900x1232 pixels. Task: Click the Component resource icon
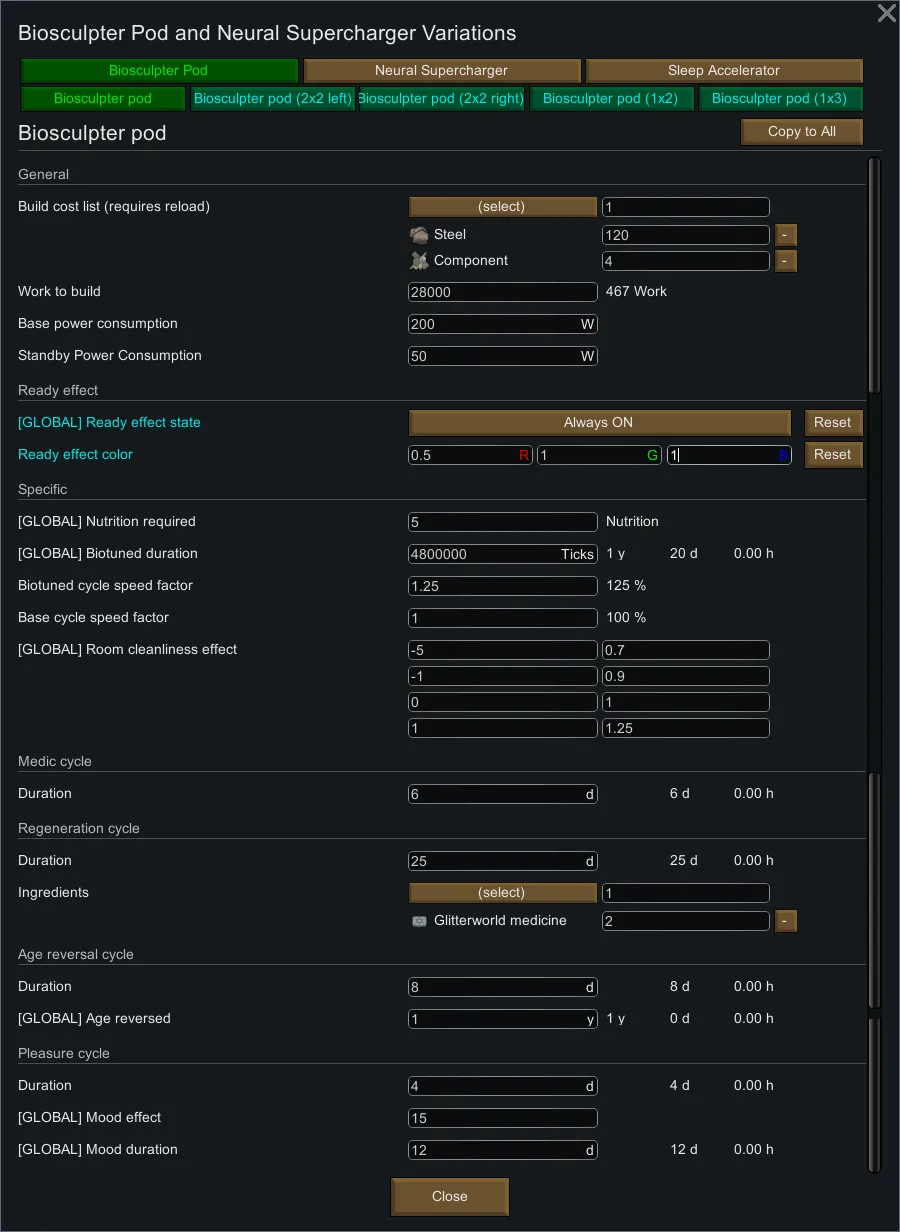(419, 261)
